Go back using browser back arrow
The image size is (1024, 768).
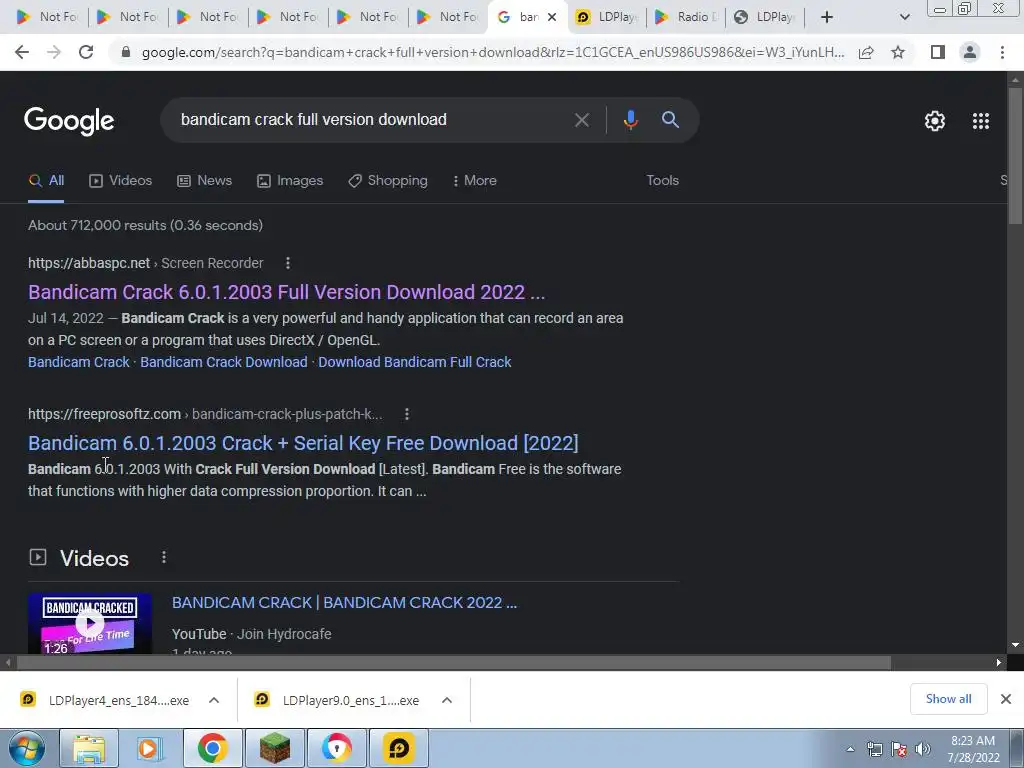(x=22, y=52)
